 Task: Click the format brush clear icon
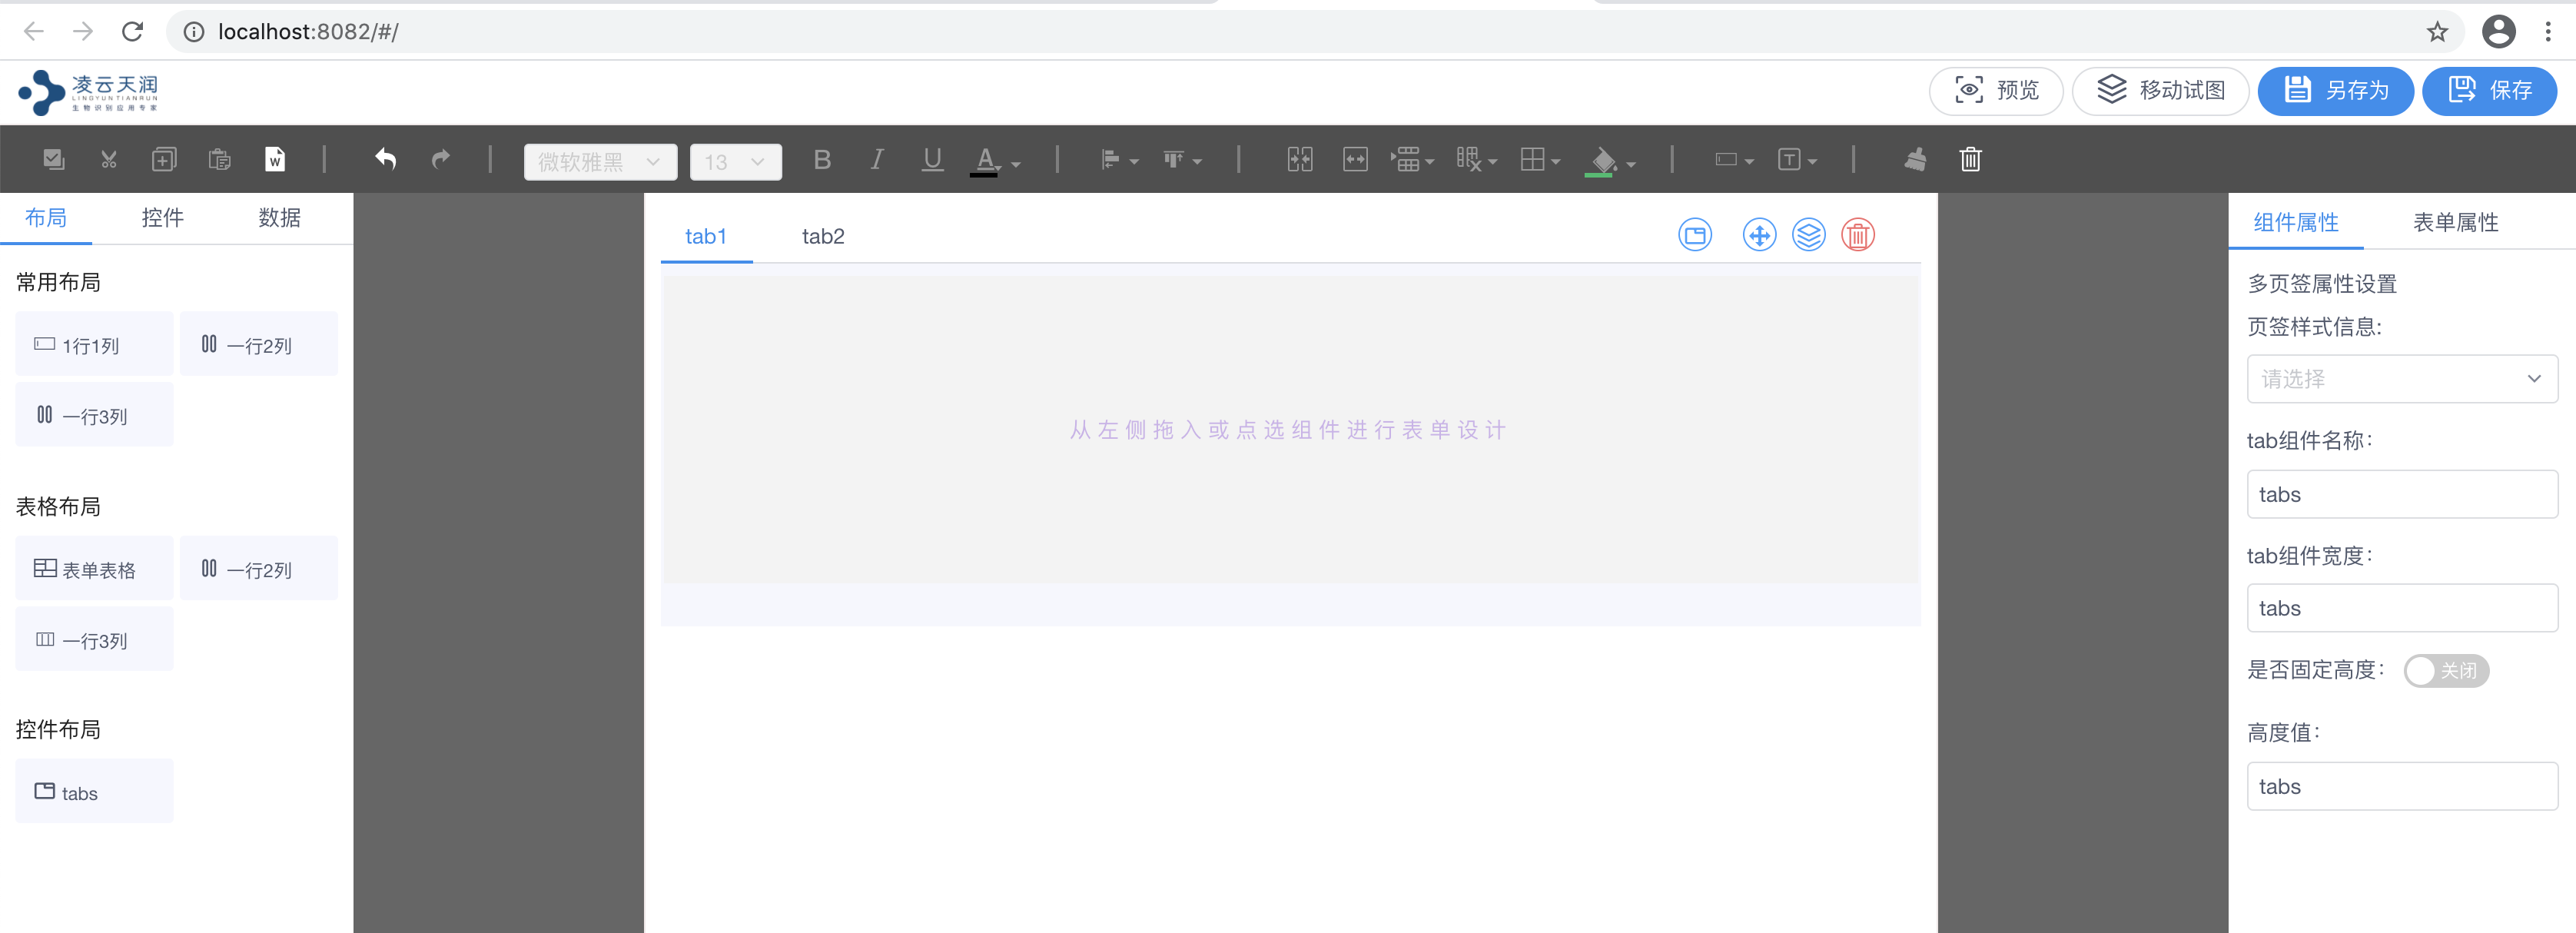pos(1915,159)
